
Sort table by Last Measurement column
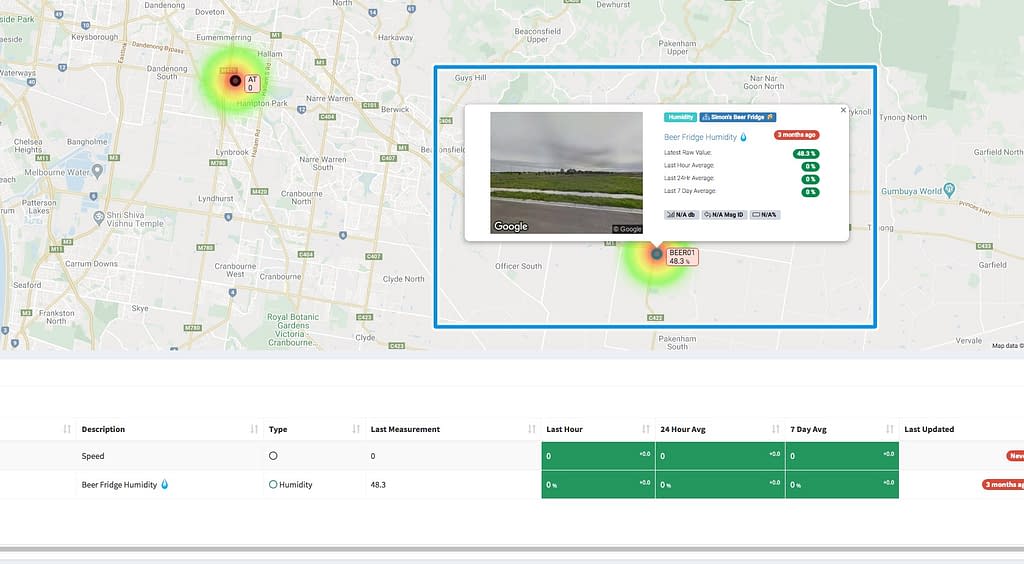(x=453, y=429)
